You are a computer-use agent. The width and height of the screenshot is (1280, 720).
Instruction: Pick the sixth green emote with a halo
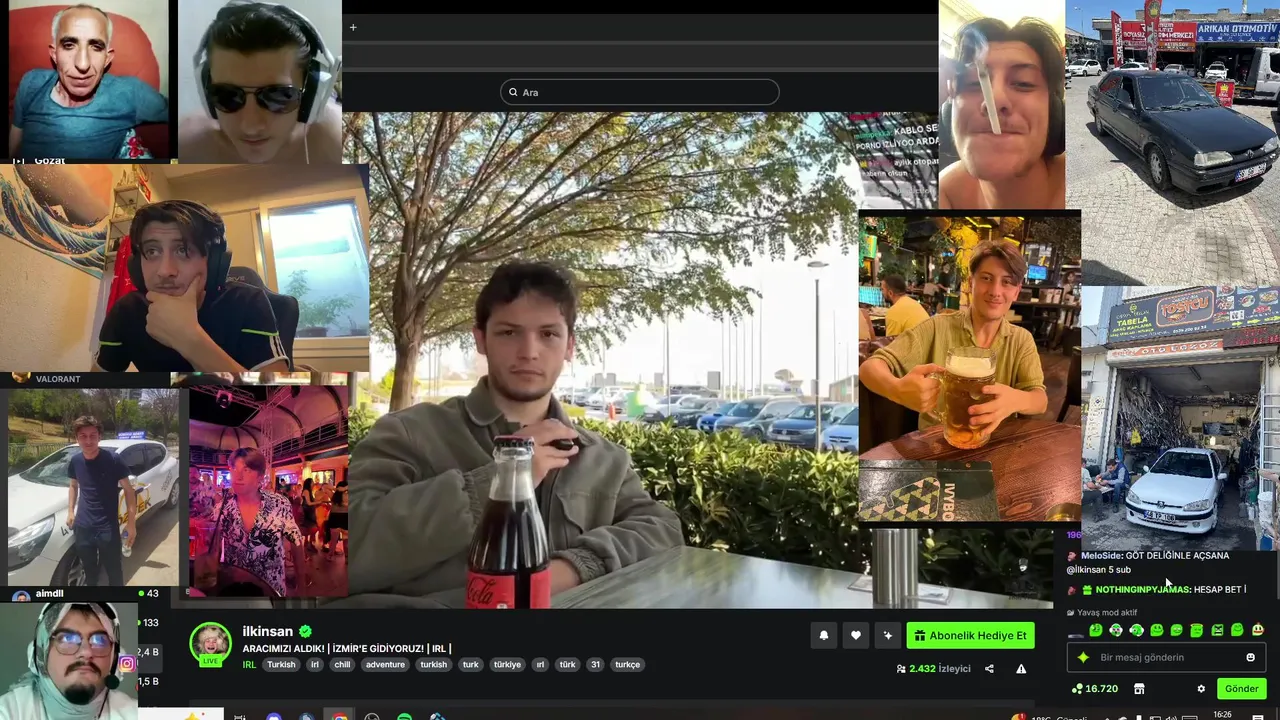tap(1197, 630)
